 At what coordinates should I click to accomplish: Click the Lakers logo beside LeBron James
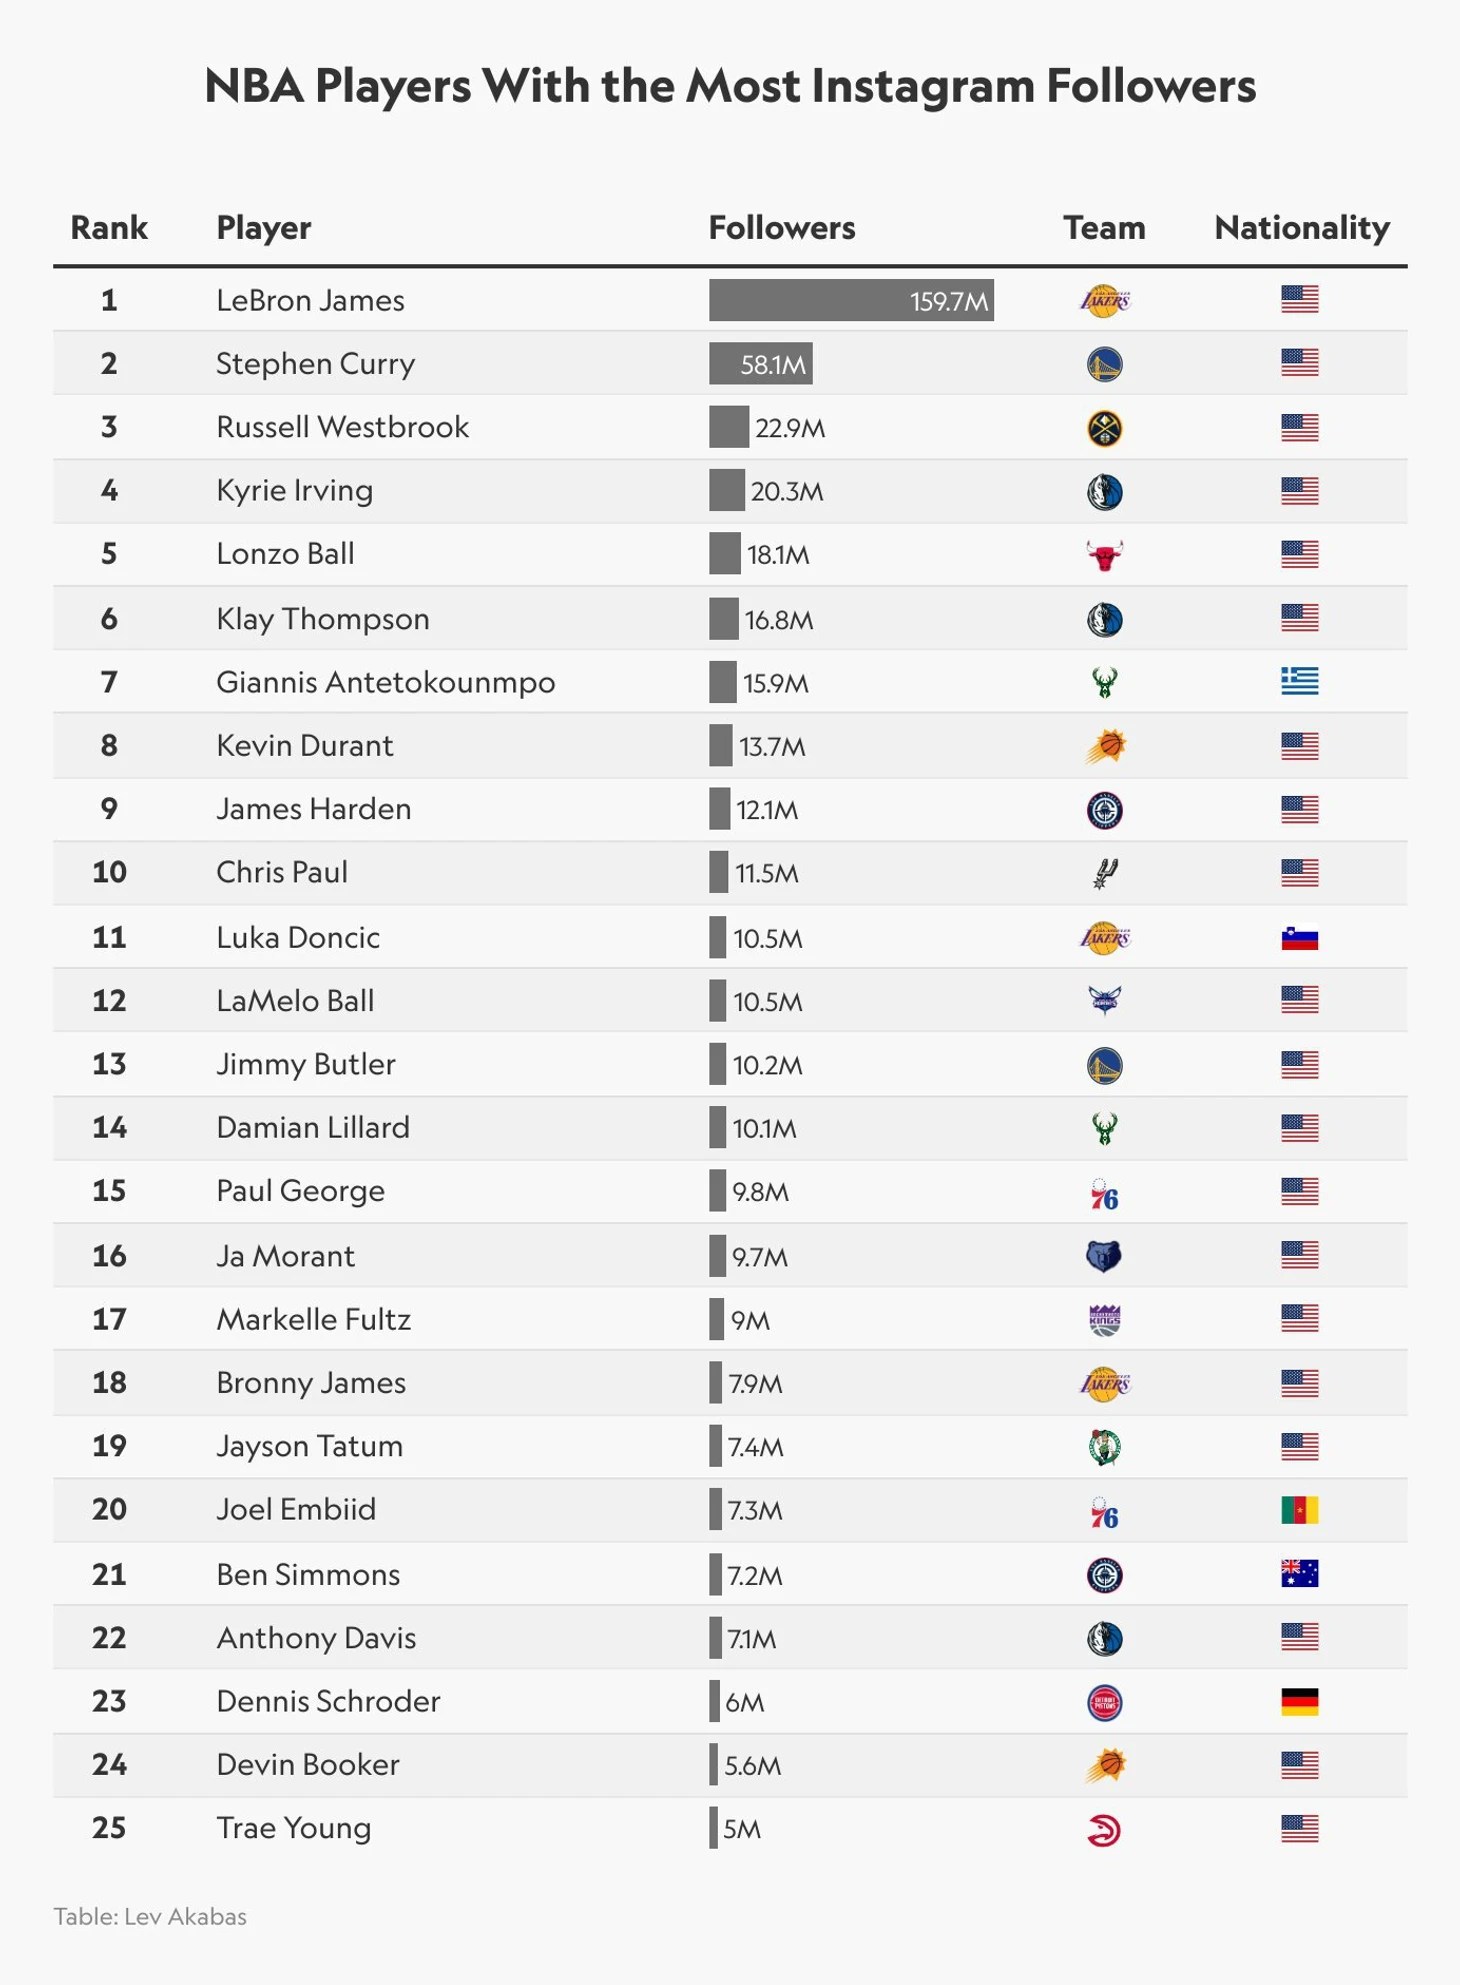point(1104,300)
